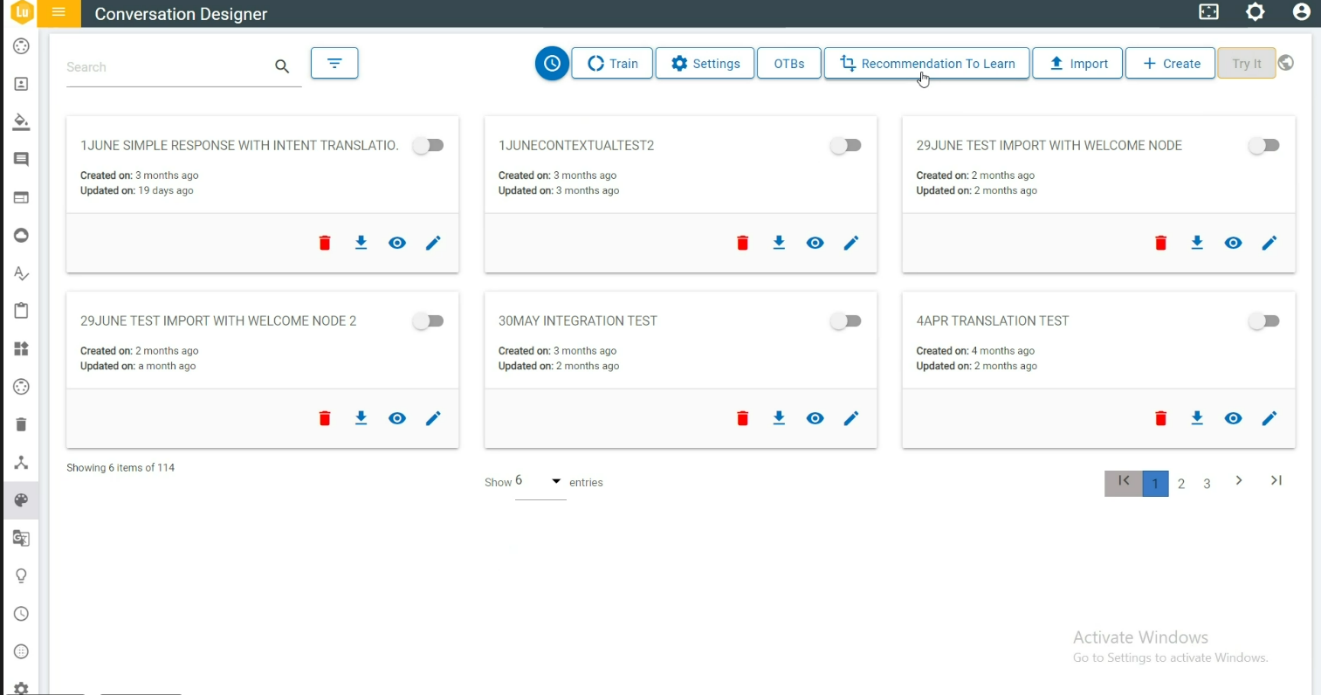View the 30MAY INTEGRATION TEST via eye icon

(x=815, y=418)
